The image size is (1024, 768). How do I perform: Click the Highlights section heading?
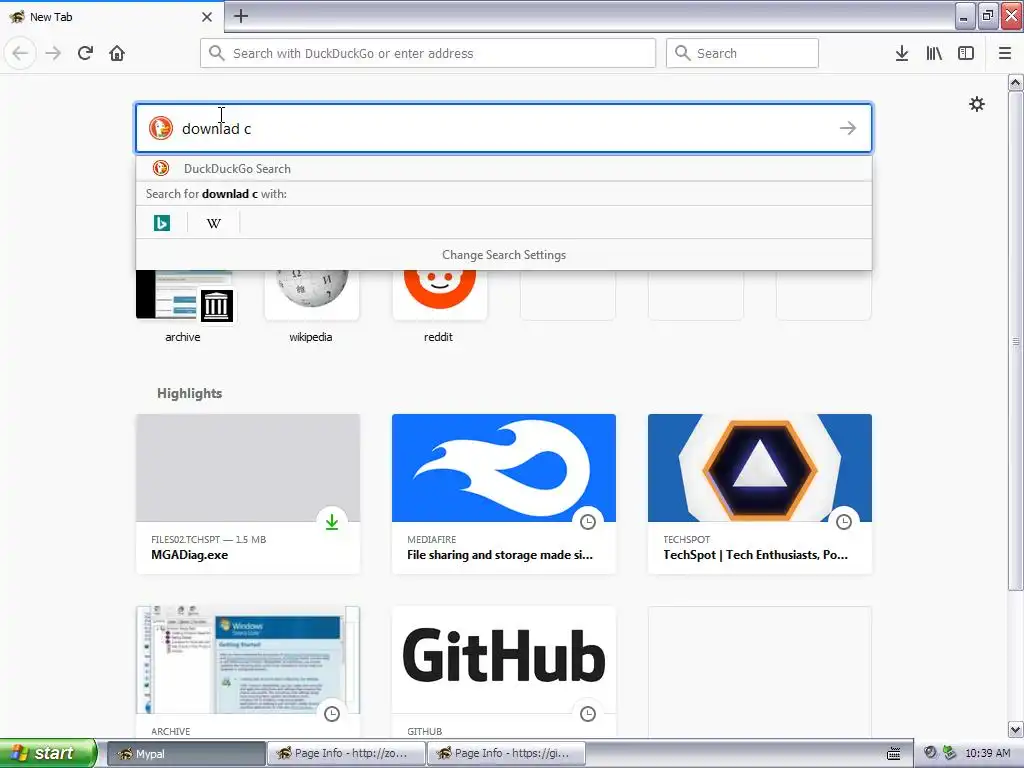point(189,393)
